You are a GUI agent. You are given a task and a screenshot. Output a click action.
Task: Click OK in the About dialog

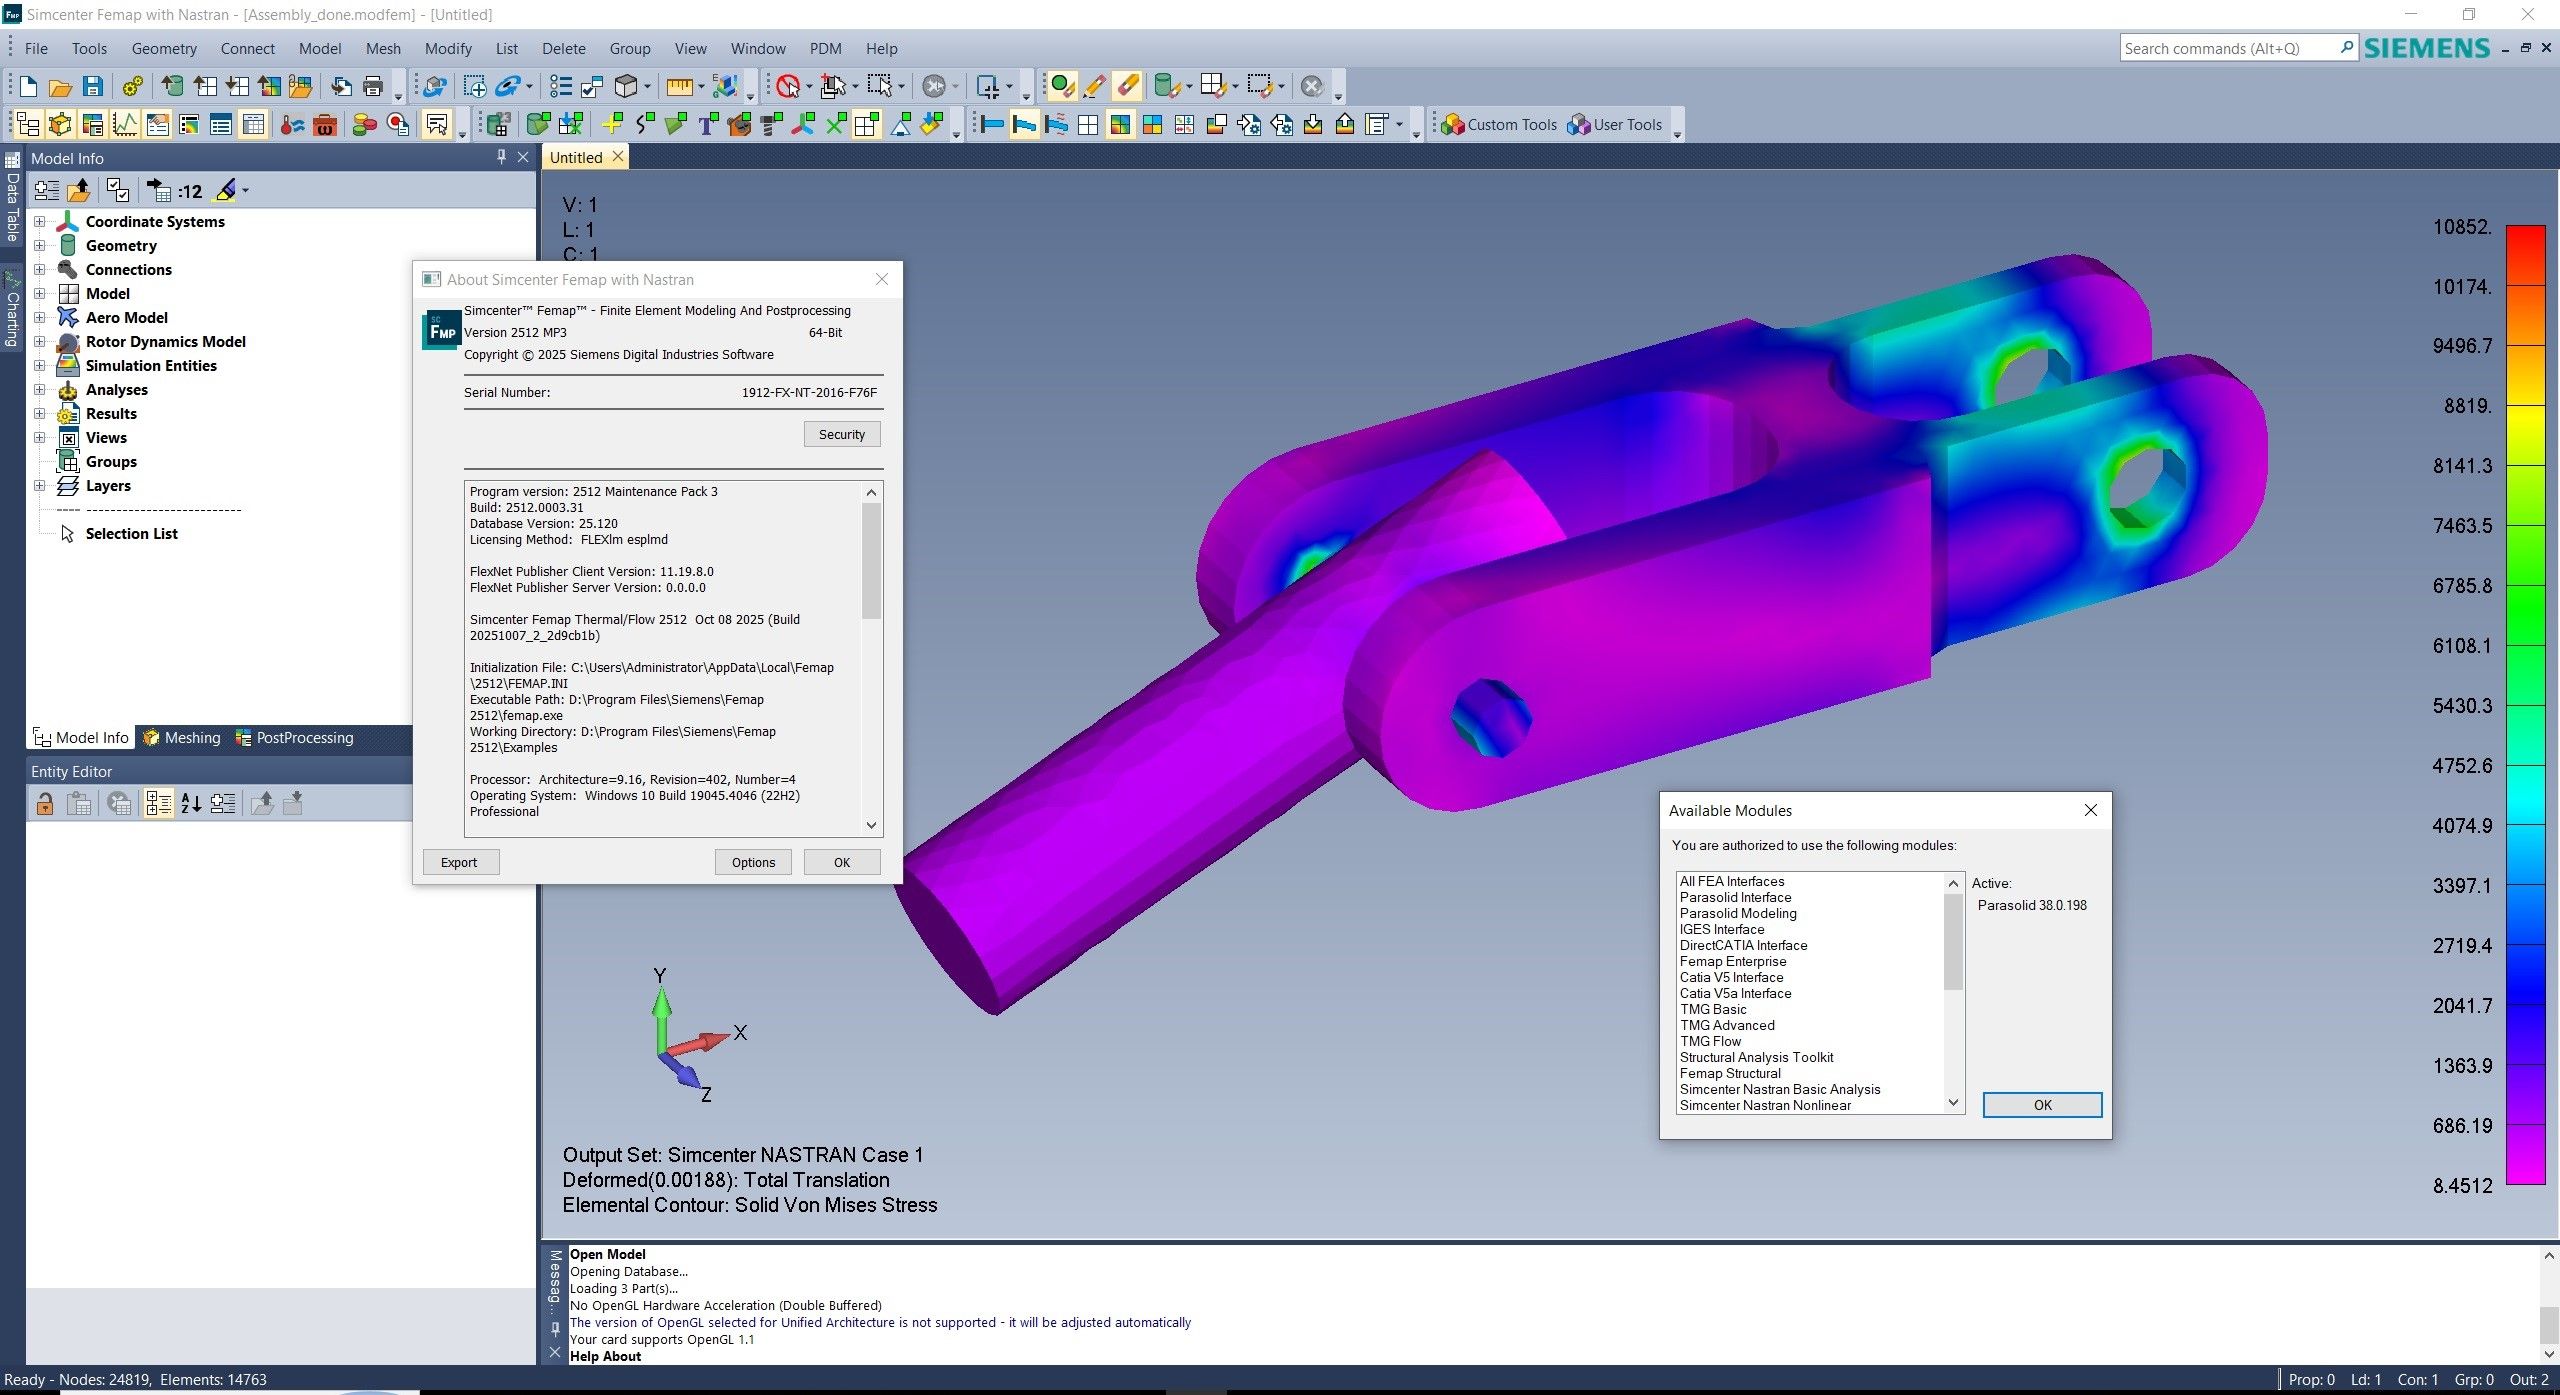(842, 862)
